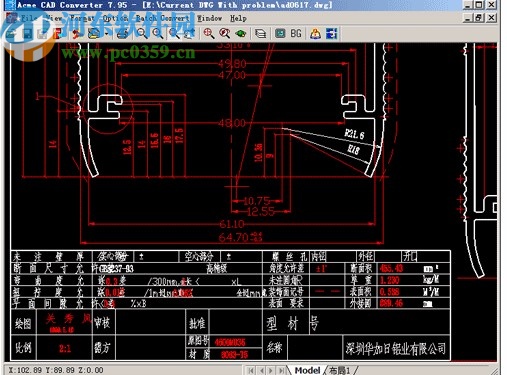
Task: Click the 0.588 surface area value
Action: click(389, 292)
